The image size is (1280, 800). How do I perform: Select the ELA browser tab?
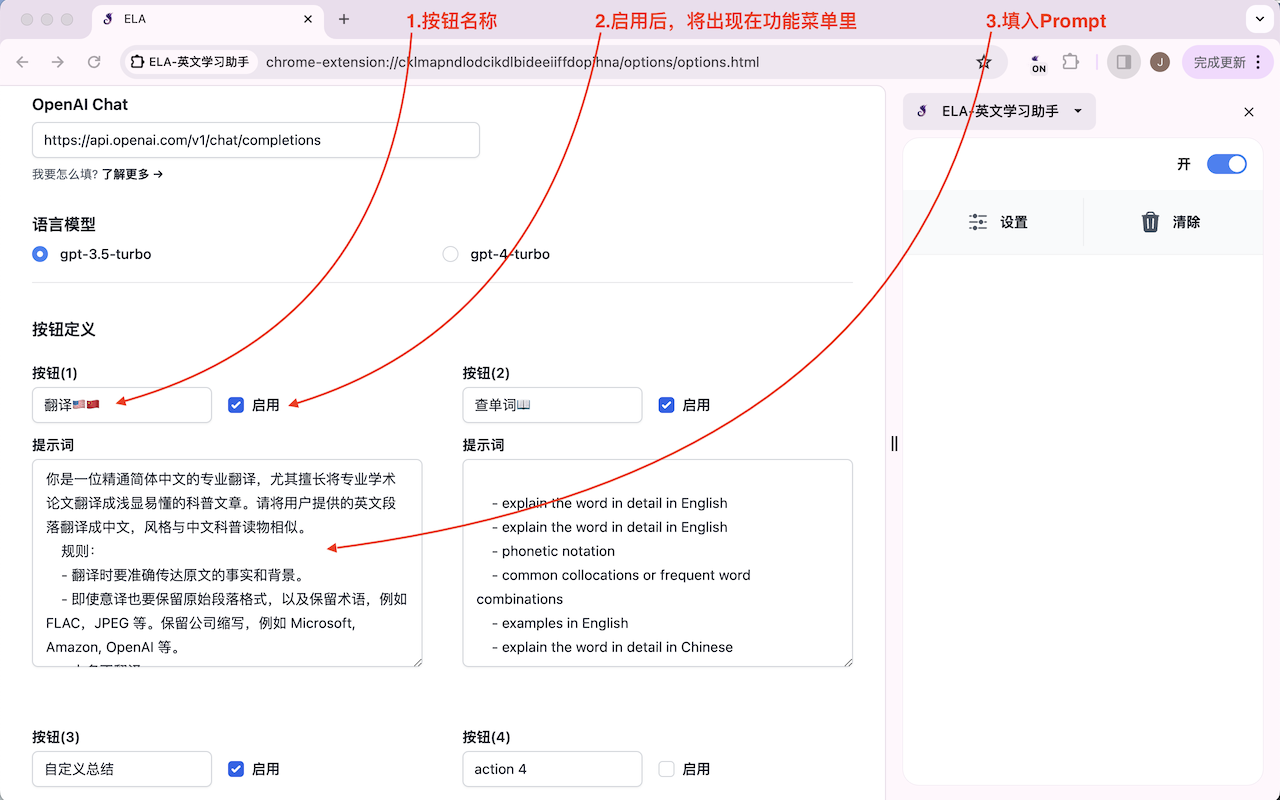tap(208, 19)
